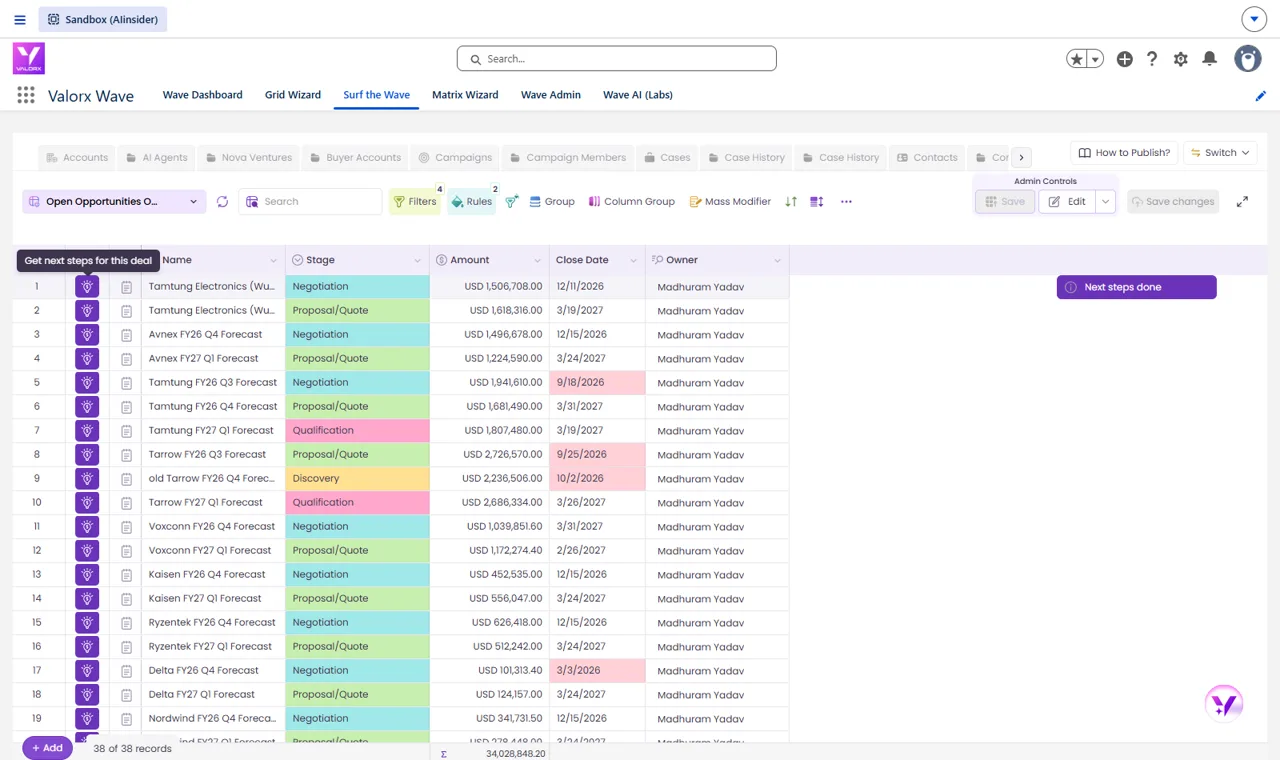Open the Amount column menu arrow
This screenshot has height=760, width=1280.
click(537, 260)
